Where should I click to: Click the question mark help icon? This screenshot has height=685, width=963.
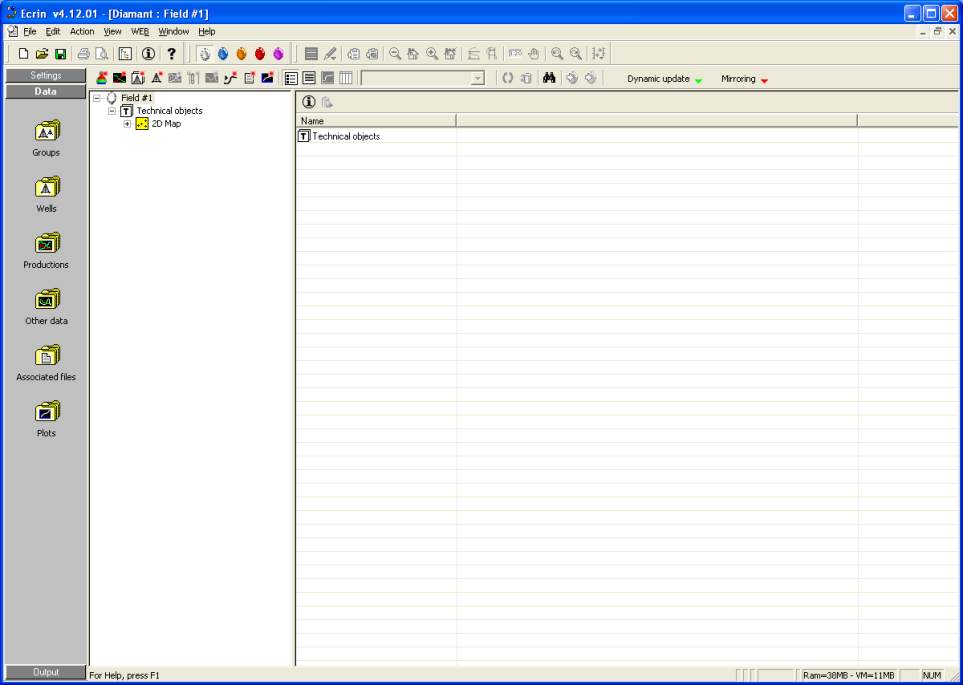[171, 54]
